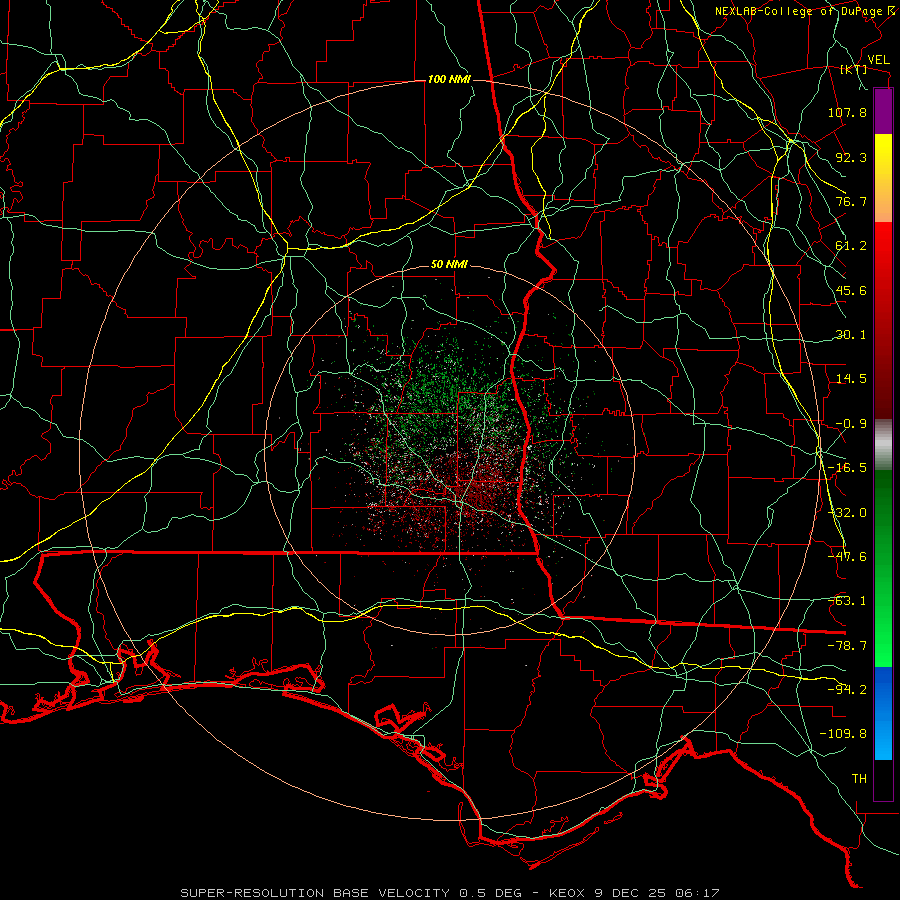This screenshot has width=900, height=900.
Task: Select the -47.6 velocity scale value
Action: (x=847, y=557)
